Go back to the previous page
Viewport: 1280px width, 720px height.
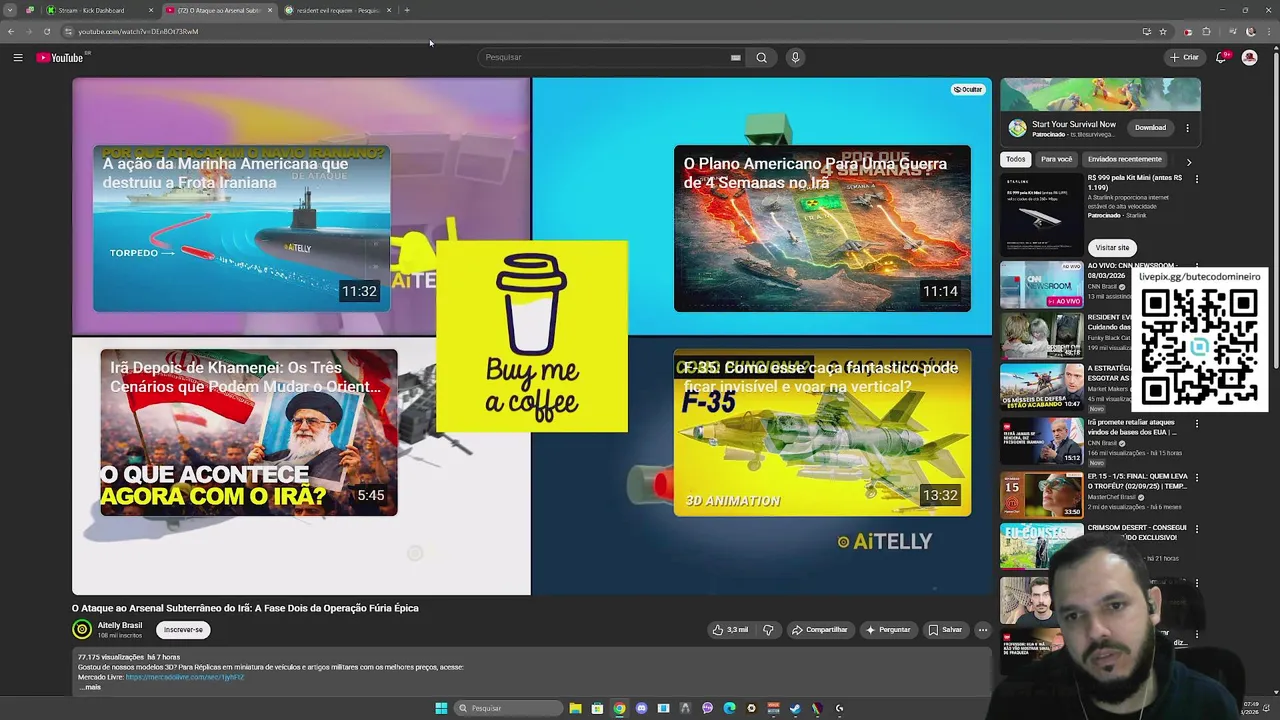tap(11, 31)
